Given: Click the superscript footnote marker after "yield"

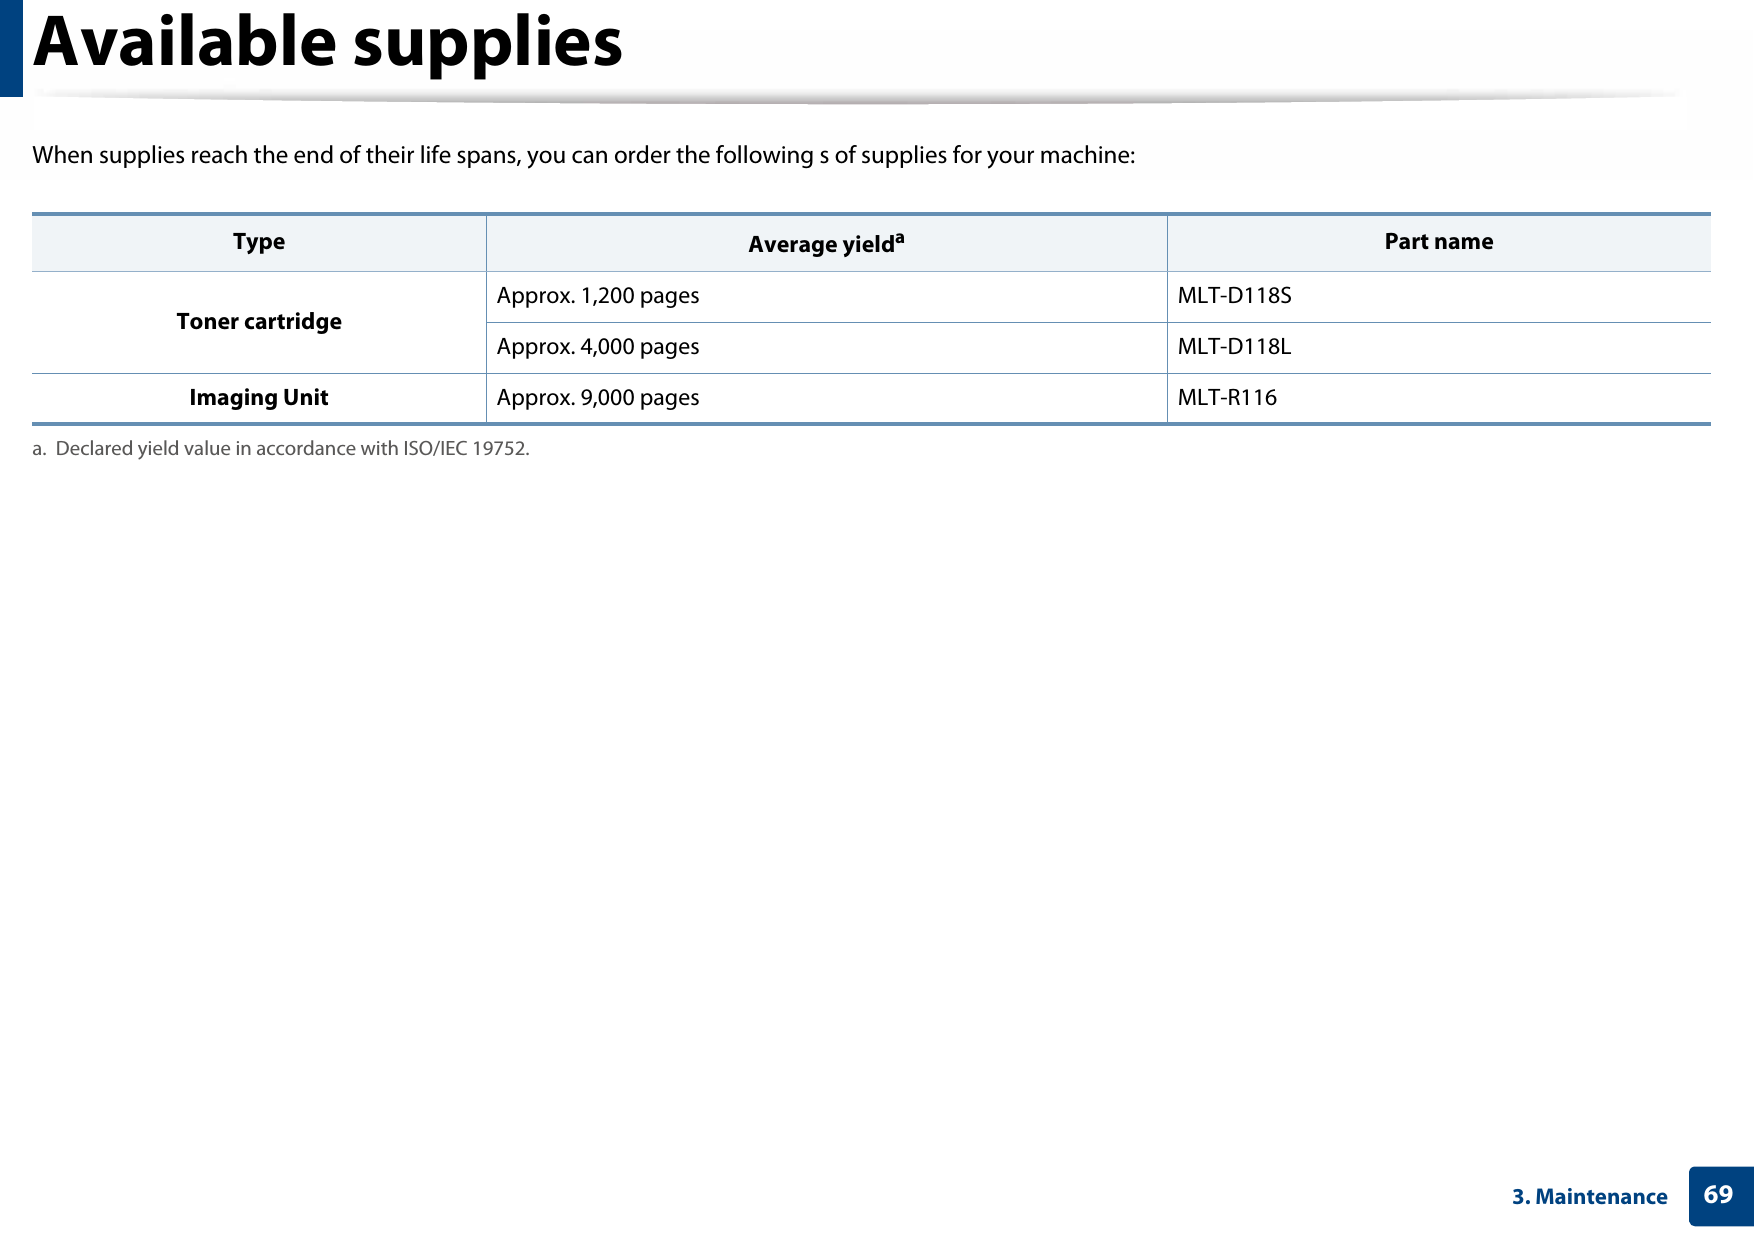Looking at the screenshot, I should [x=899, y=238].
